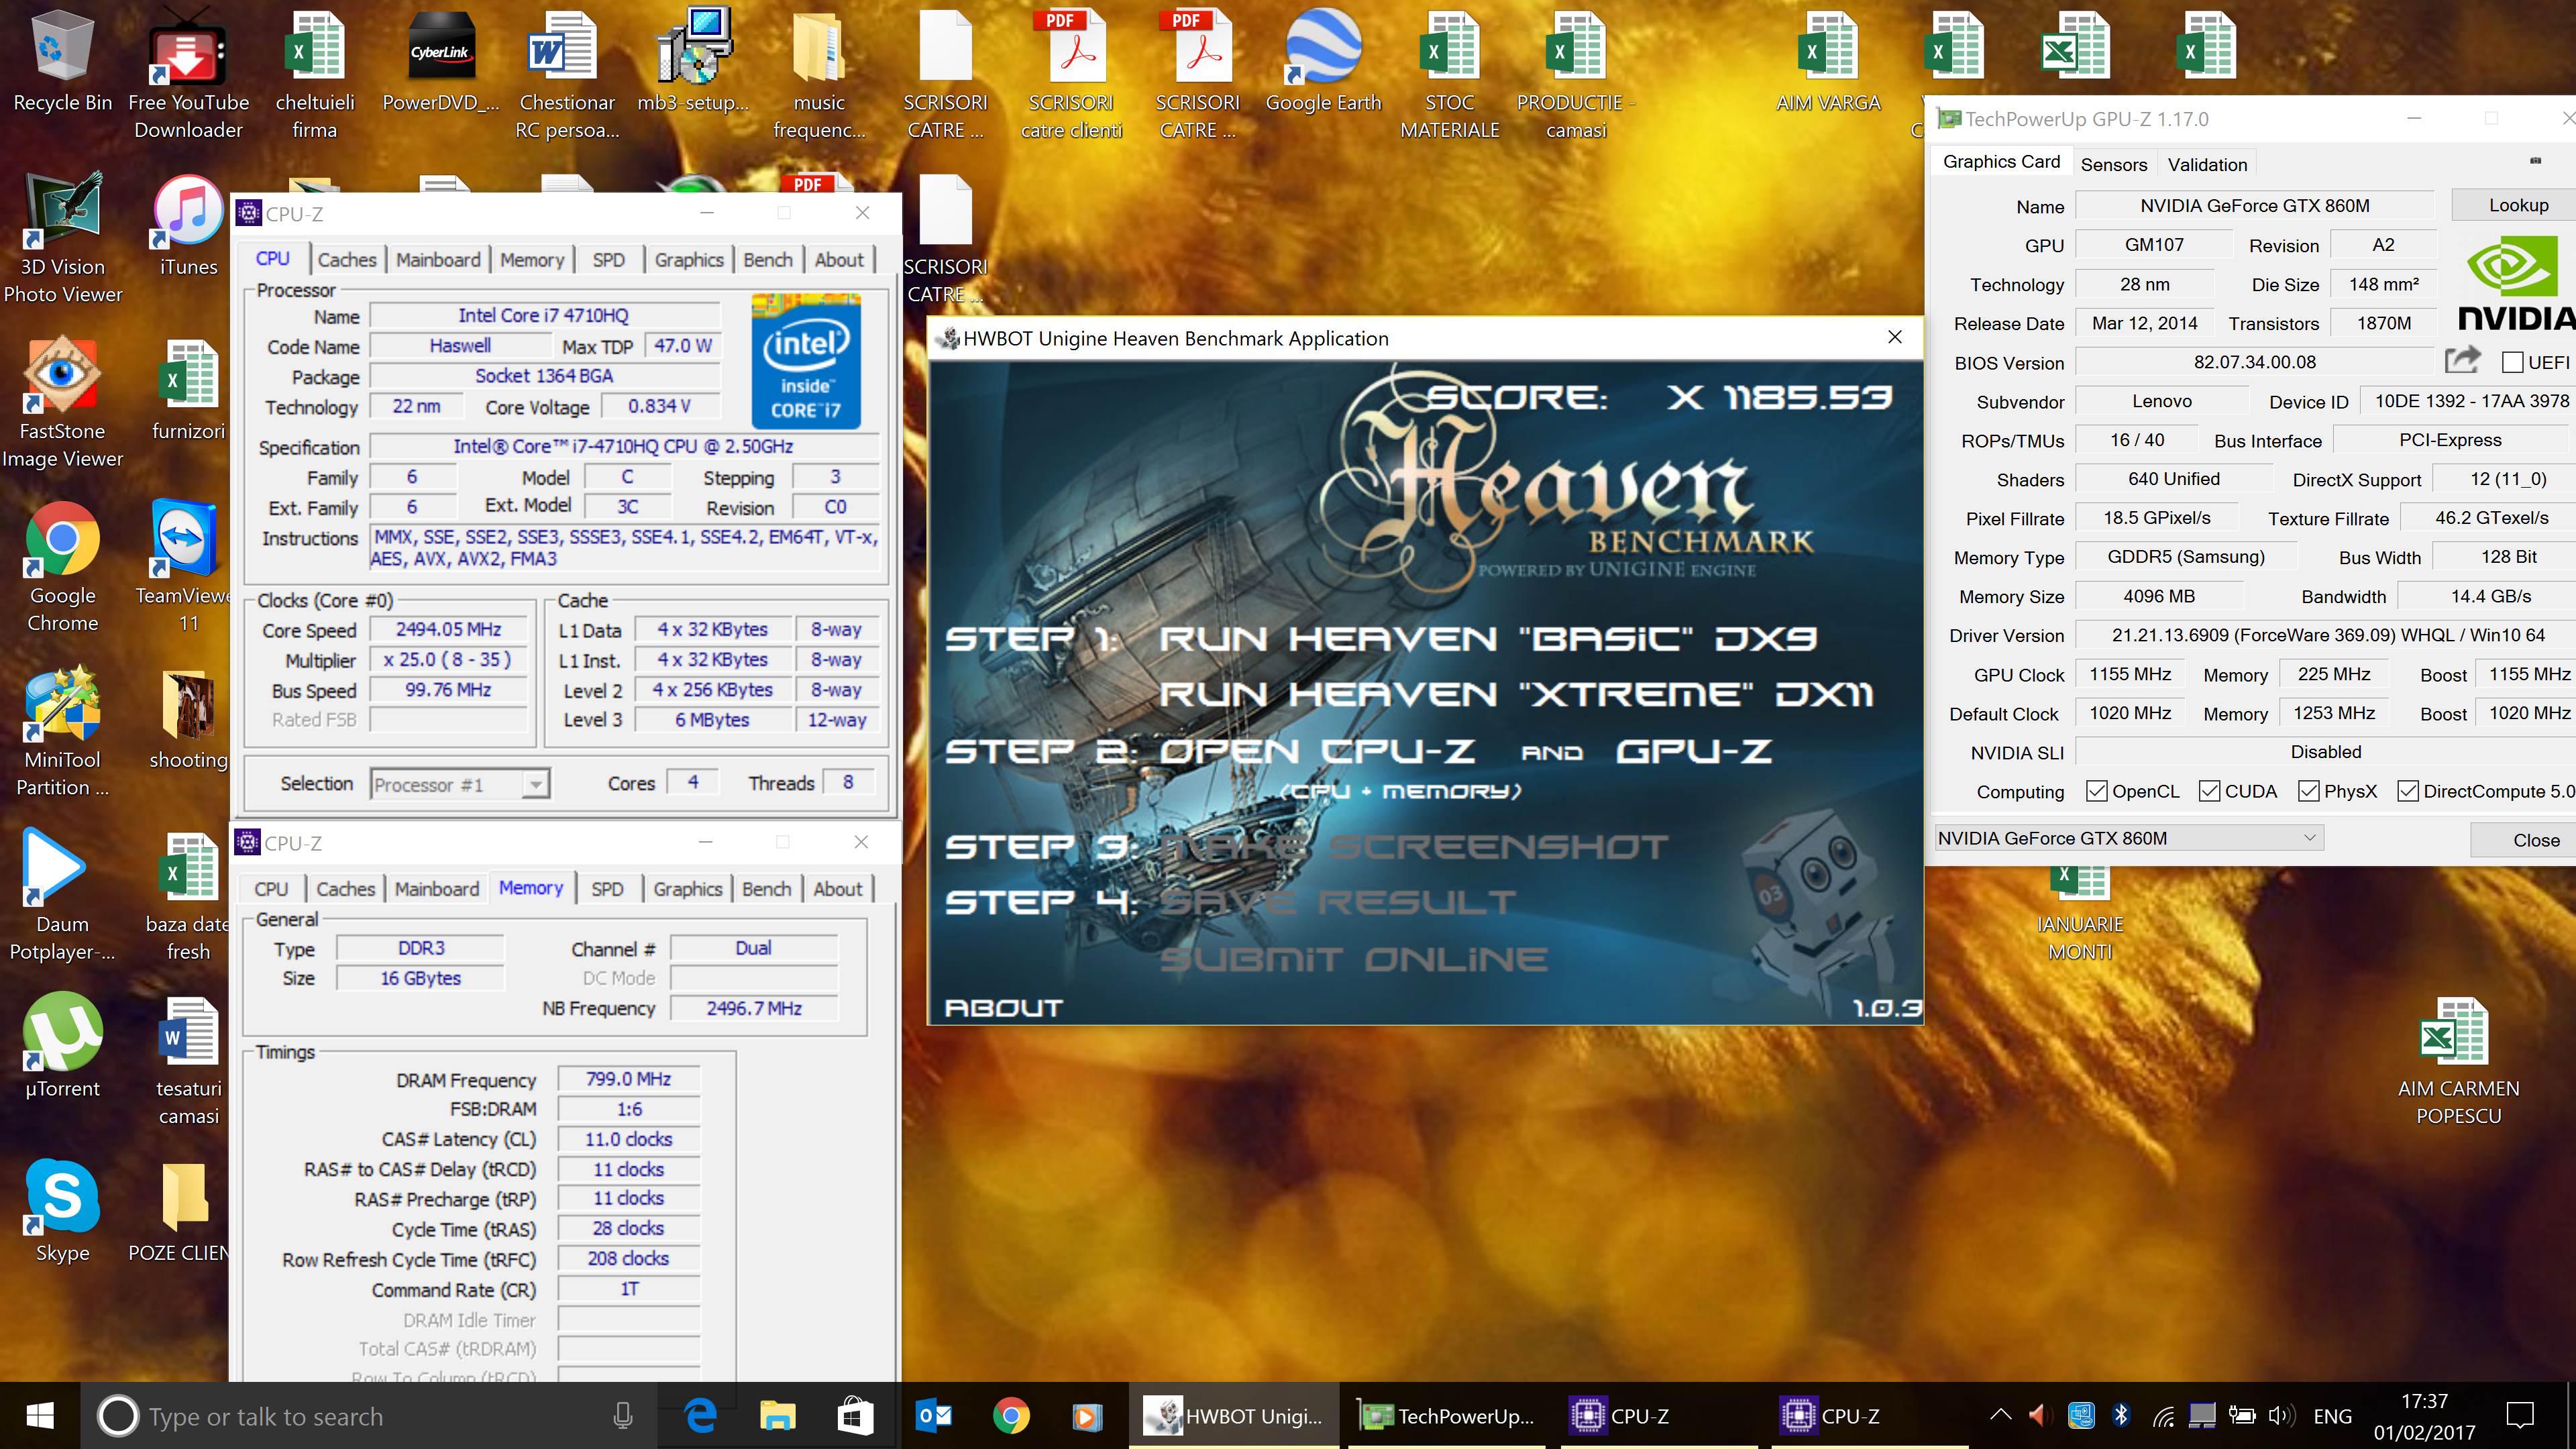Toggle the UEFI checkbox in GPU-Z
This screenshot has width=2576, height=1449.
point(2513,362)
